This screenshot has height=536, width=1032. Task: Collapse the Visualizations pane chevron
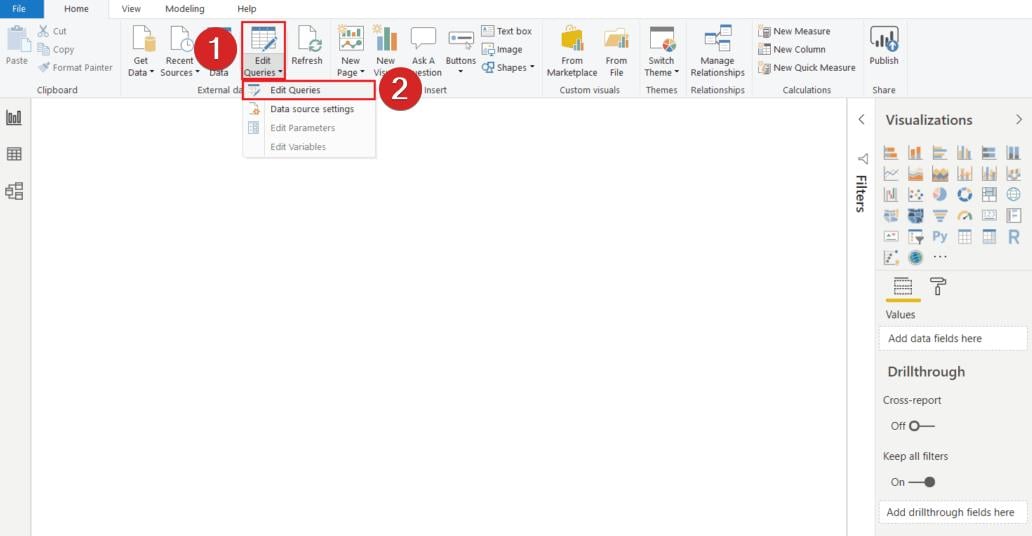(1019, 119)
